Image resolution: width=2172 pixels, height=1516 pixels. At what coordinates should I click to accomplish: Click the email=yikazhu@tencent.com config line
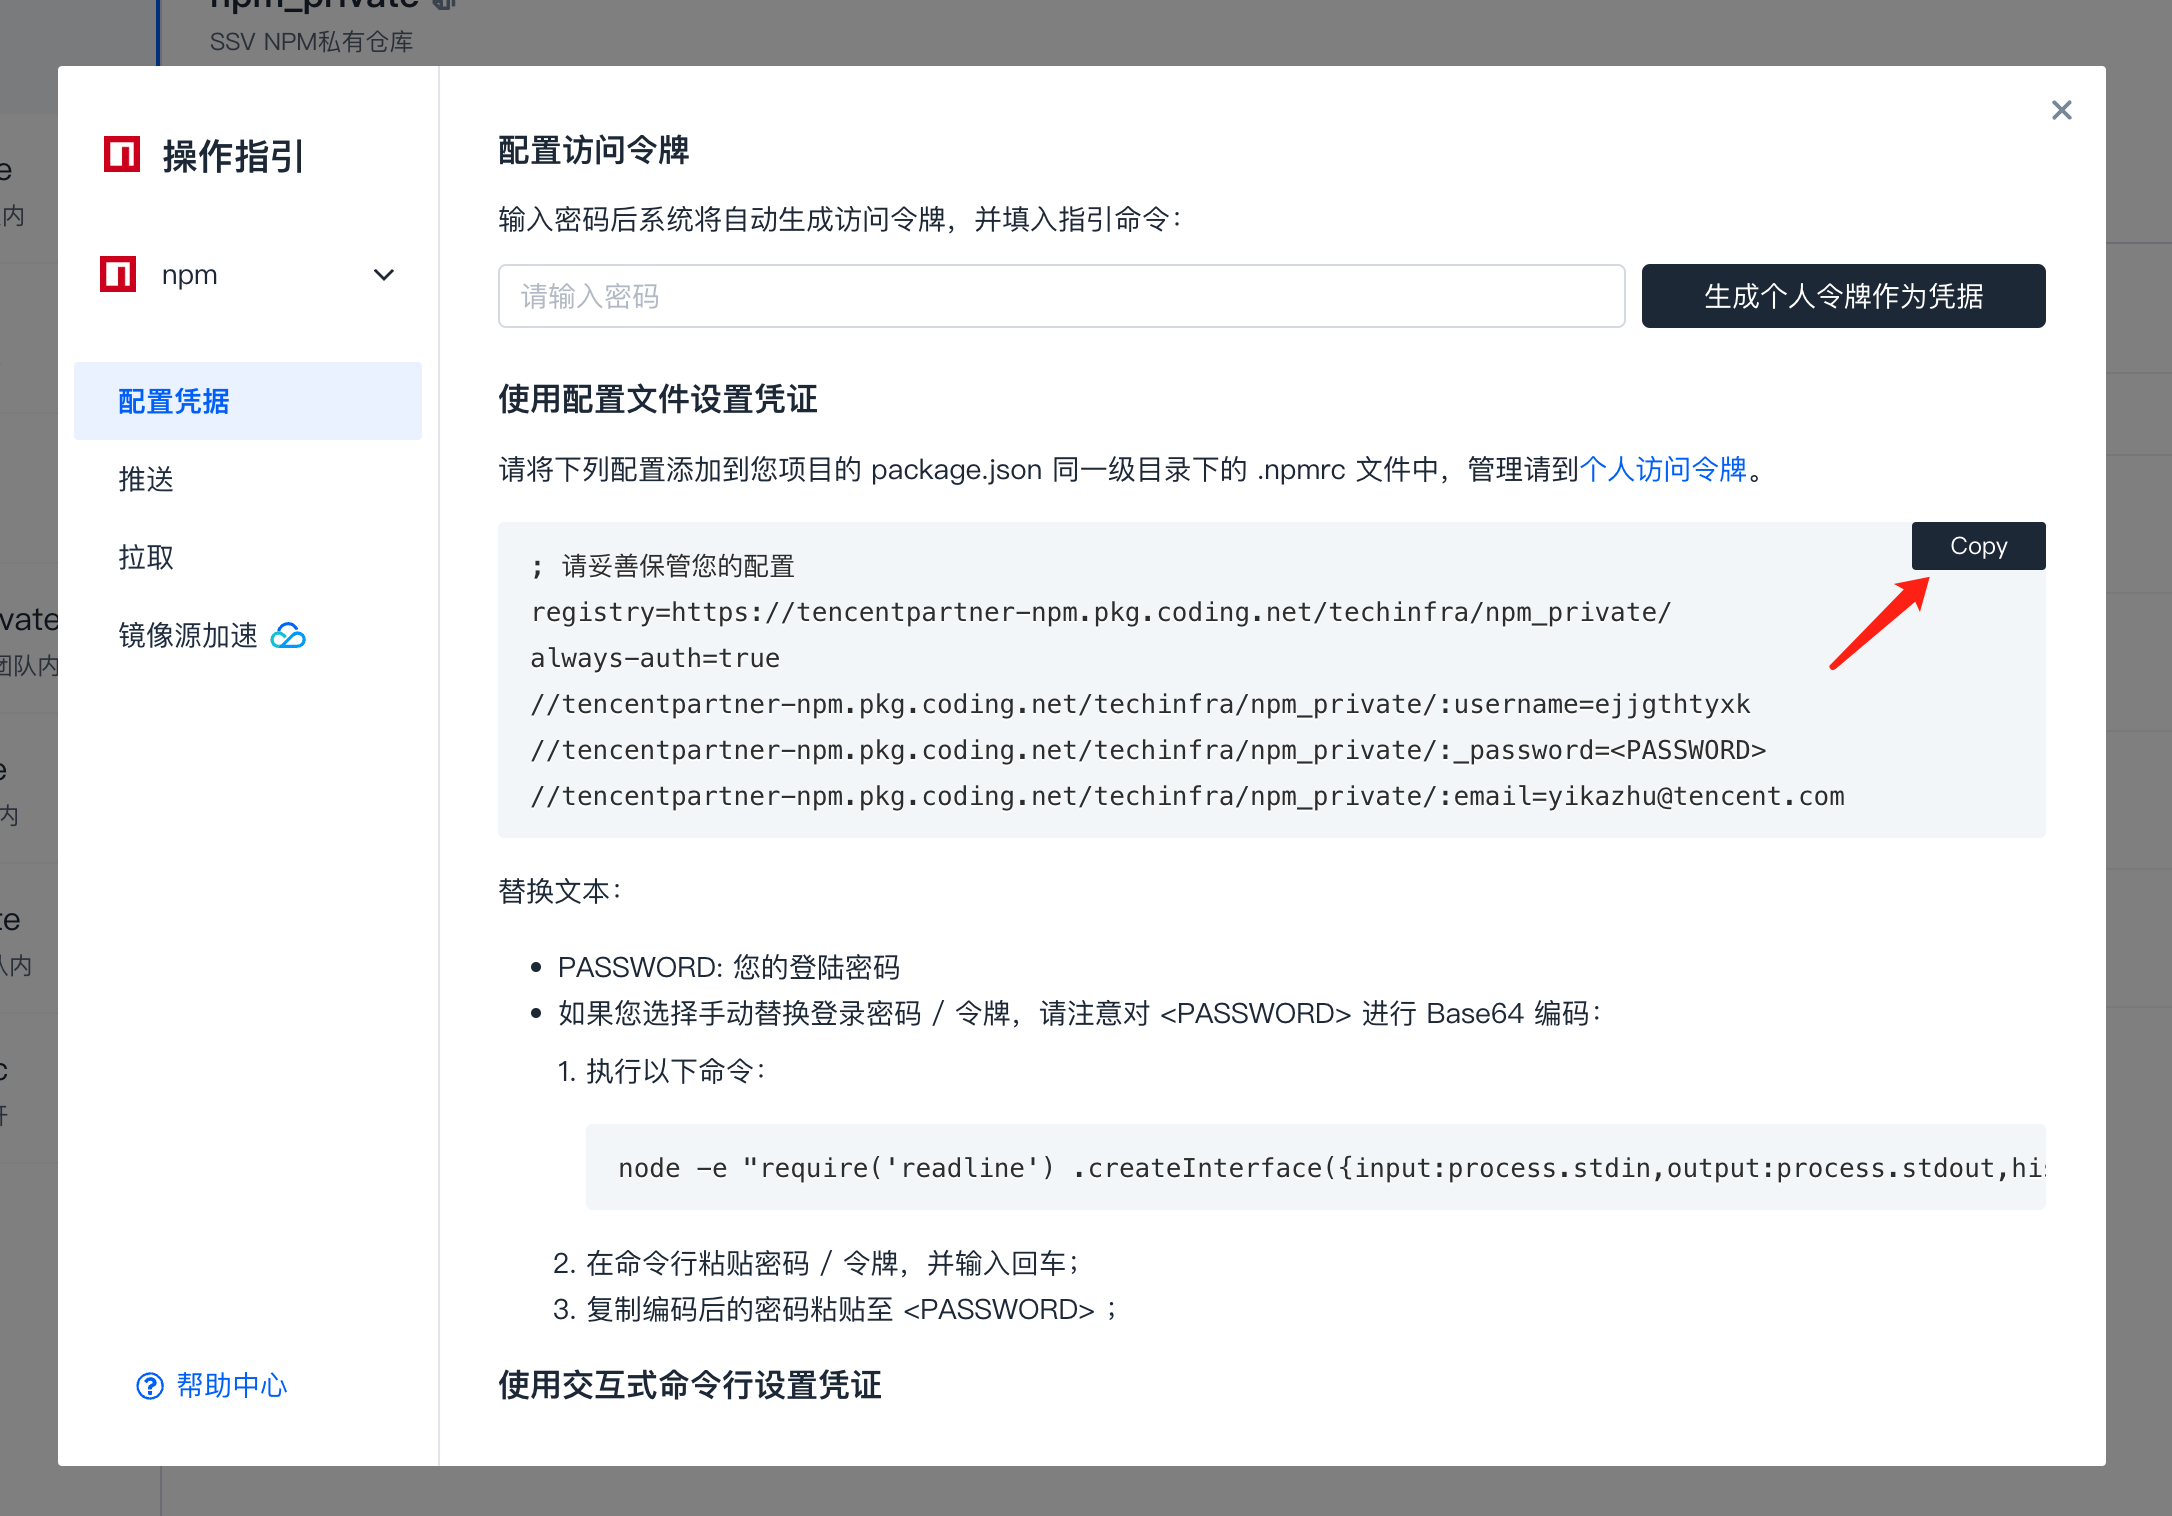point(1187,796)
